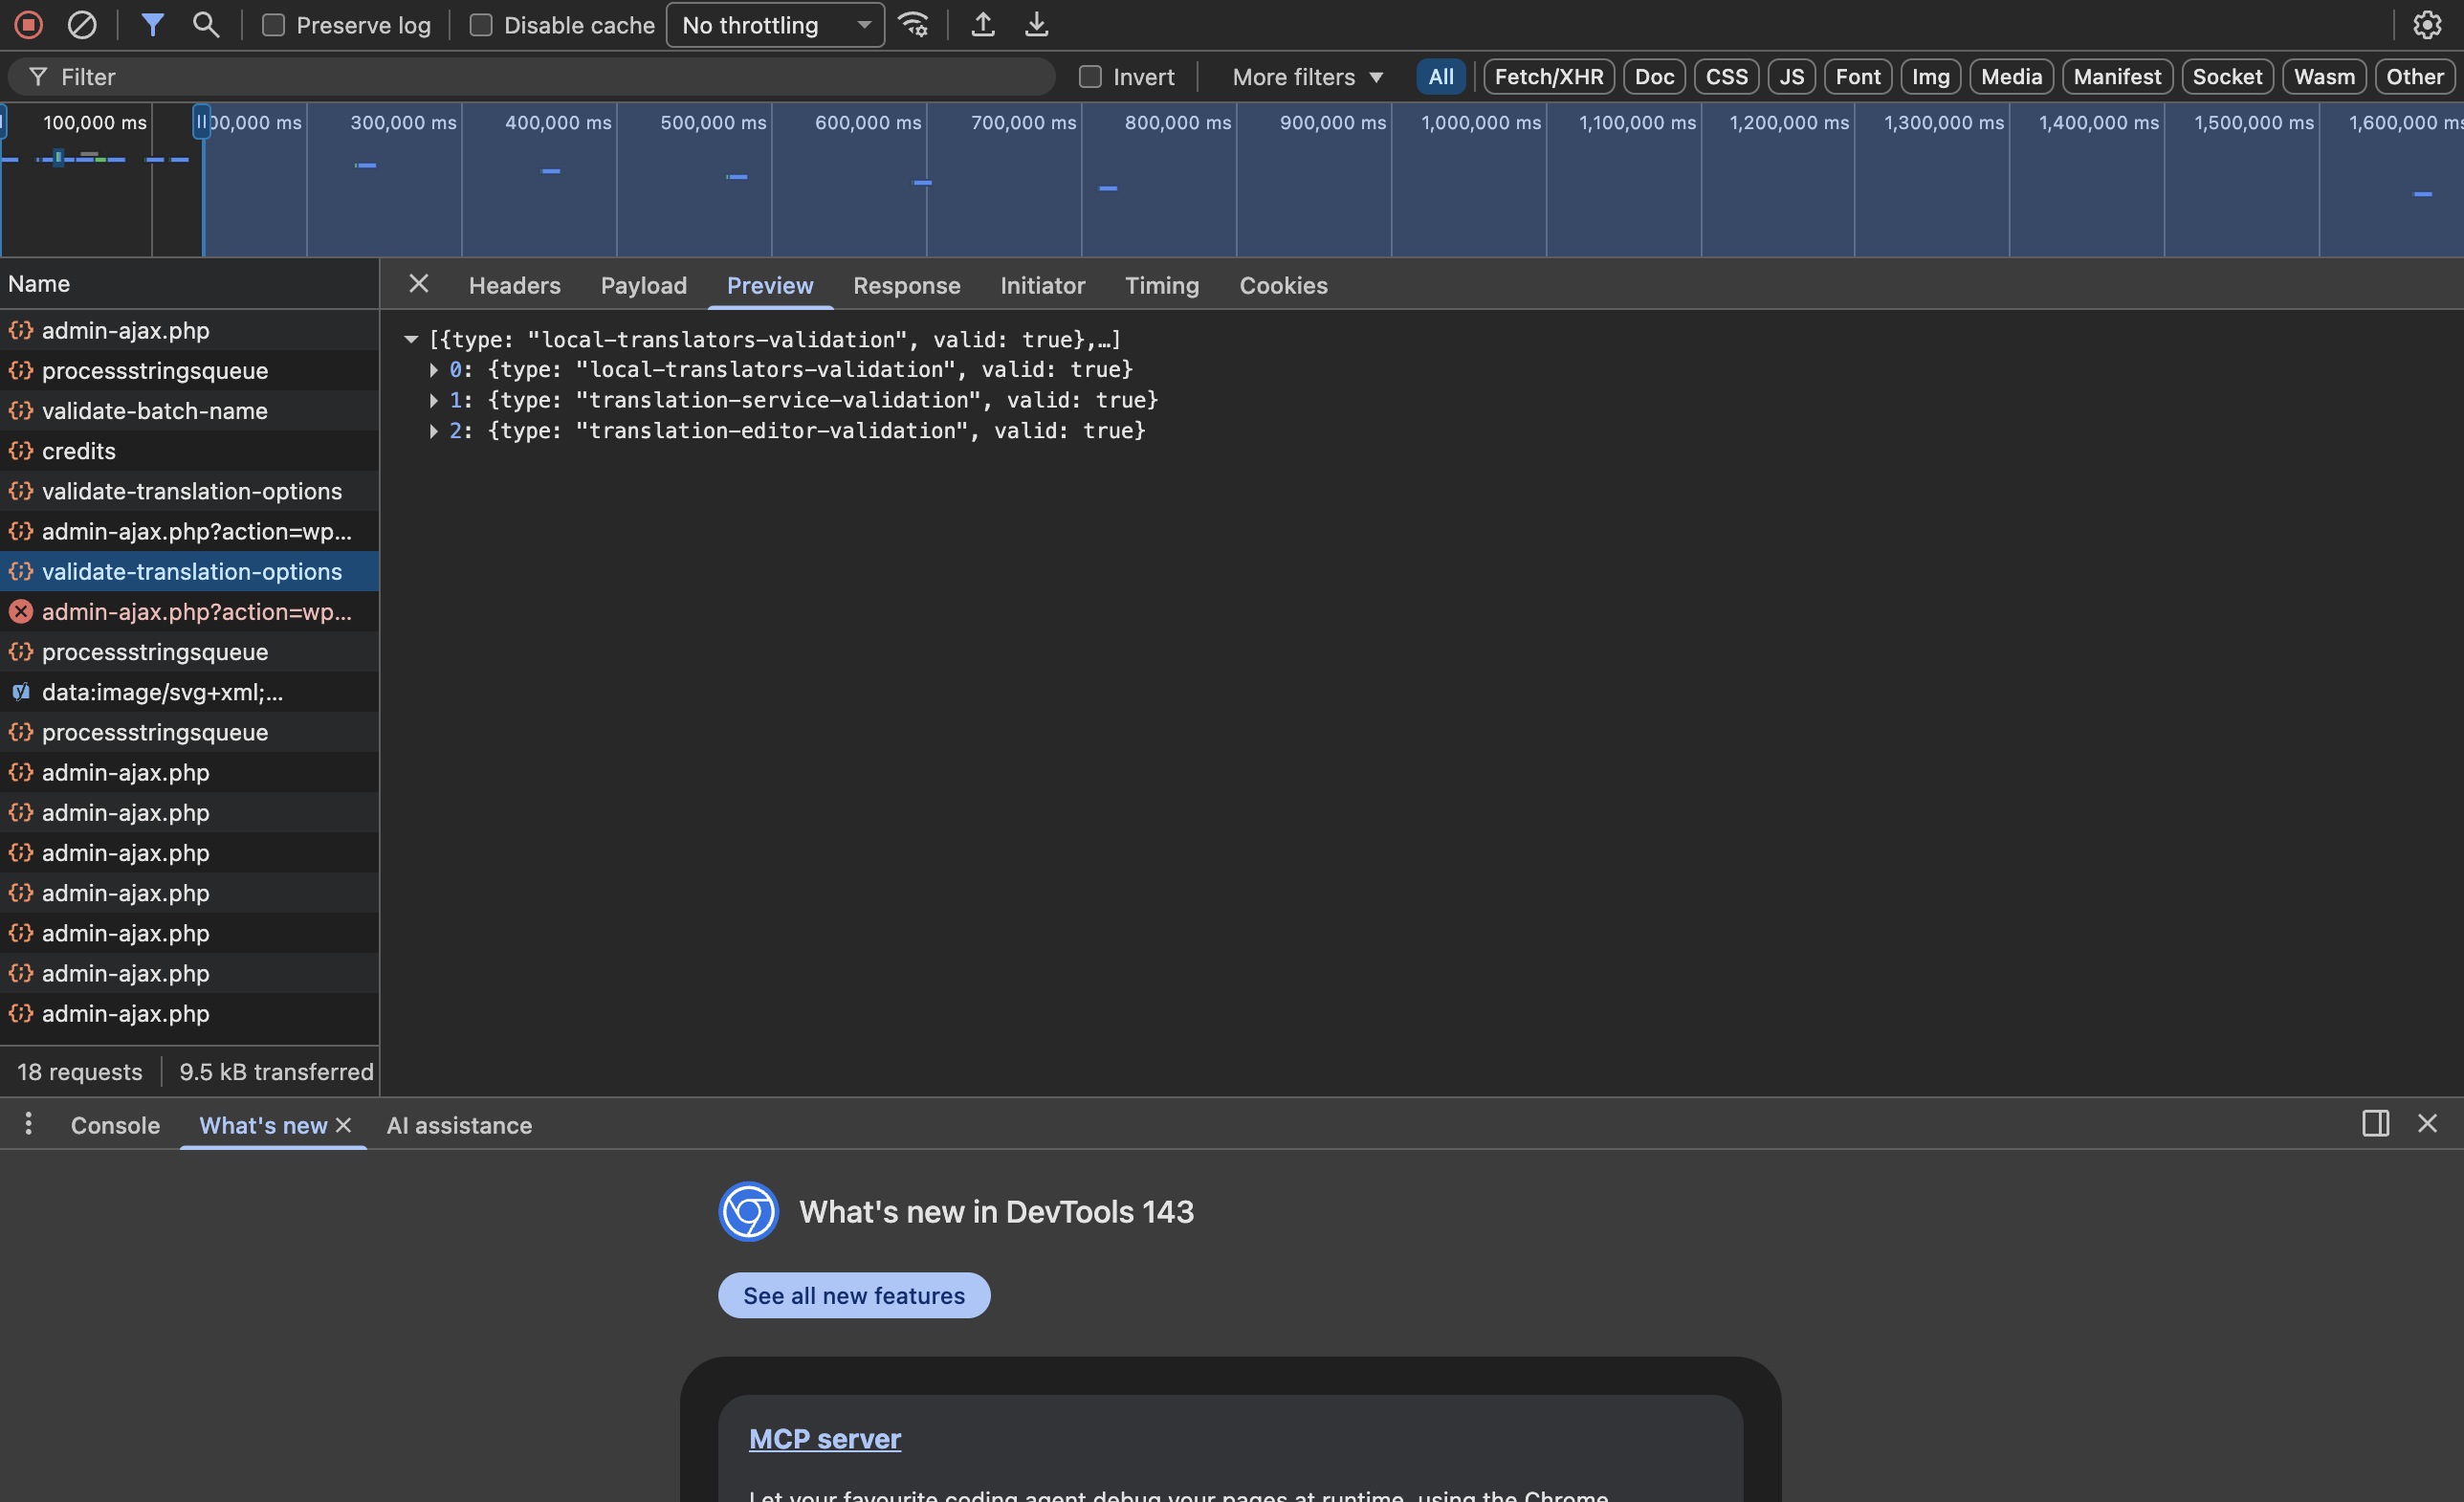
Task: Open More filters dropdown
Action: 1307,77
